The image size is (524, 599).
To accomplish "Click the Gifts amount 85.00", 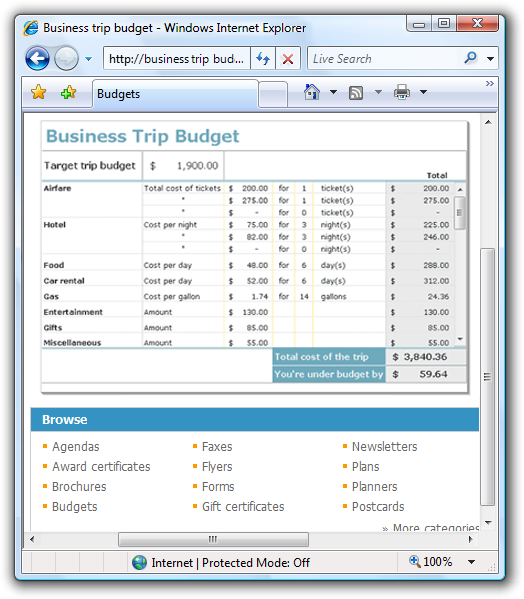I will point(257,328).
